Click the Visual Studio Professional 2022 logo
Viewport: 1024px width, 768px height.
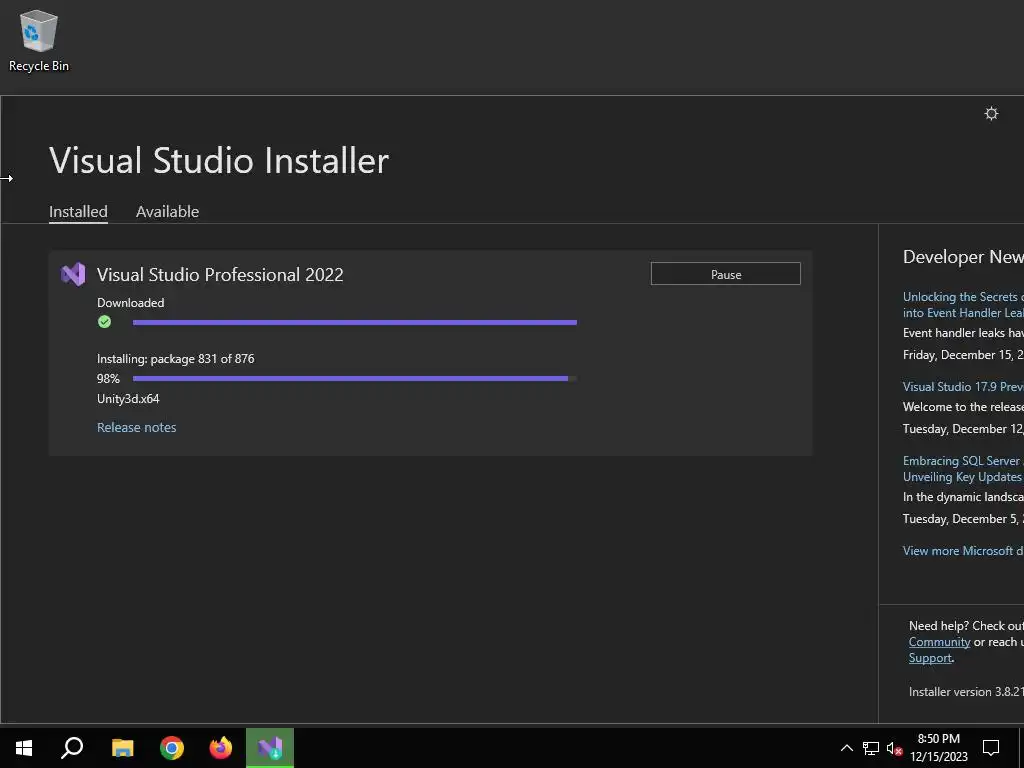pos(73,274)
